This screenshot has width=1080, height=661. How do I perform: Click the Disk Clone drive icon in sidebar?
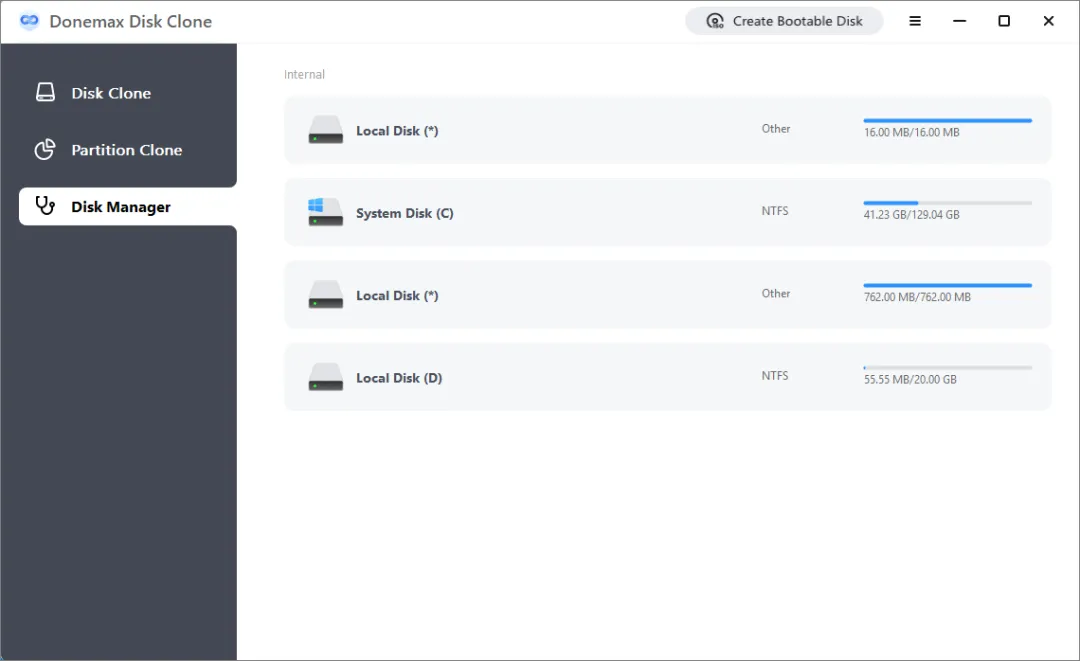coord(45,93)
